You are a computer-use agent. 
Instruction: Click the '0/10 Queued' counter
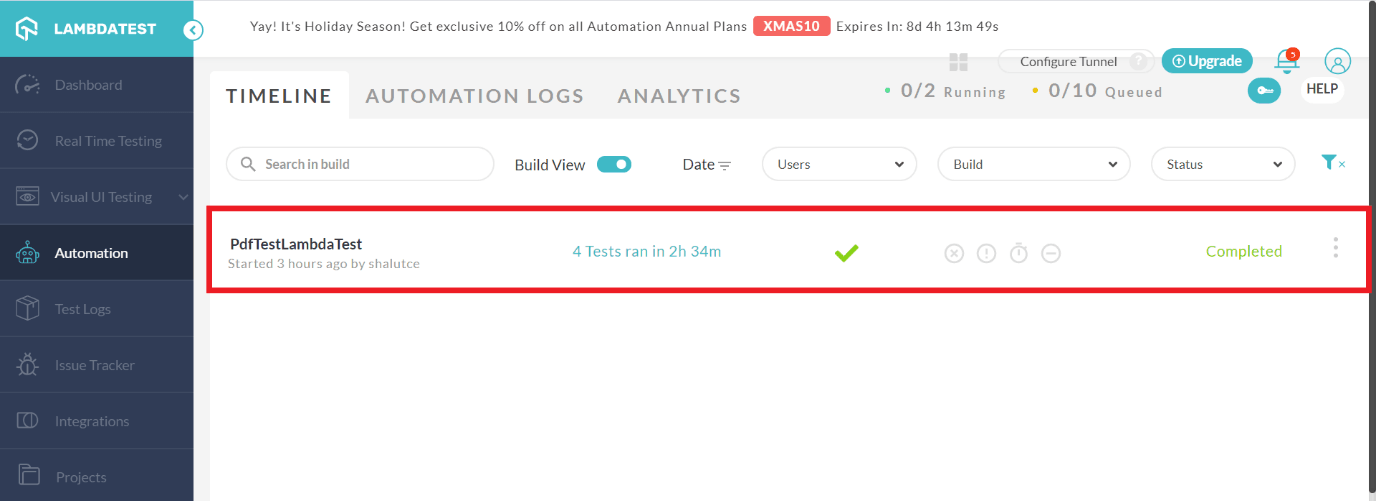coord(1097,91)
